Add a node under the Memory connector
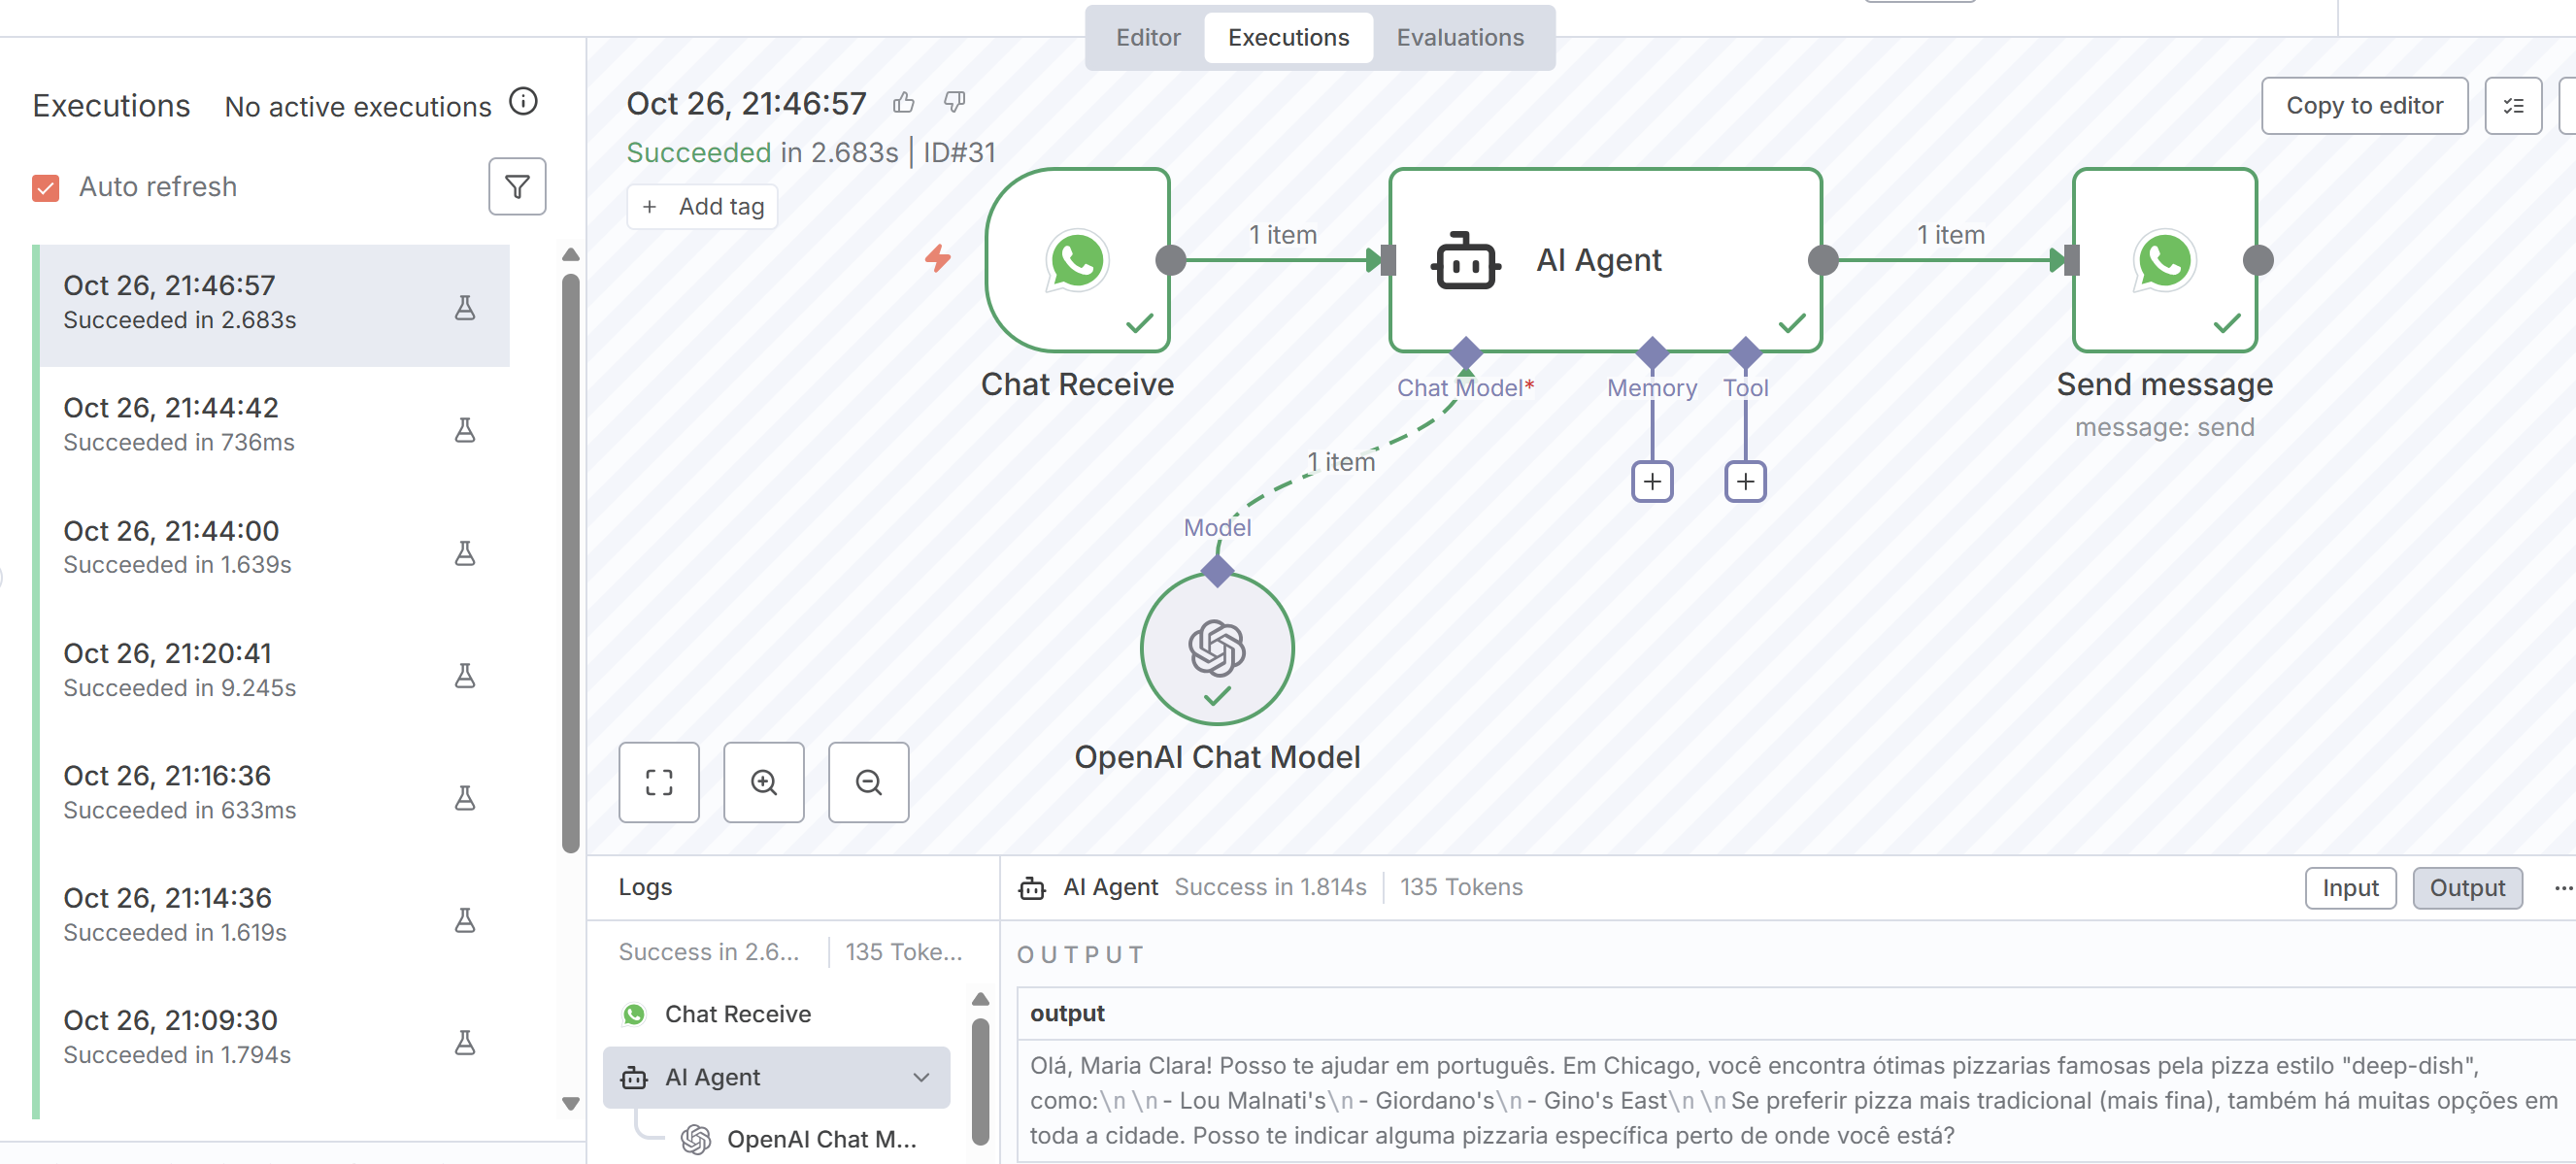The width and height of the screenshot is (2576, 1164). pyautogui.click(x=1652, y=481)
